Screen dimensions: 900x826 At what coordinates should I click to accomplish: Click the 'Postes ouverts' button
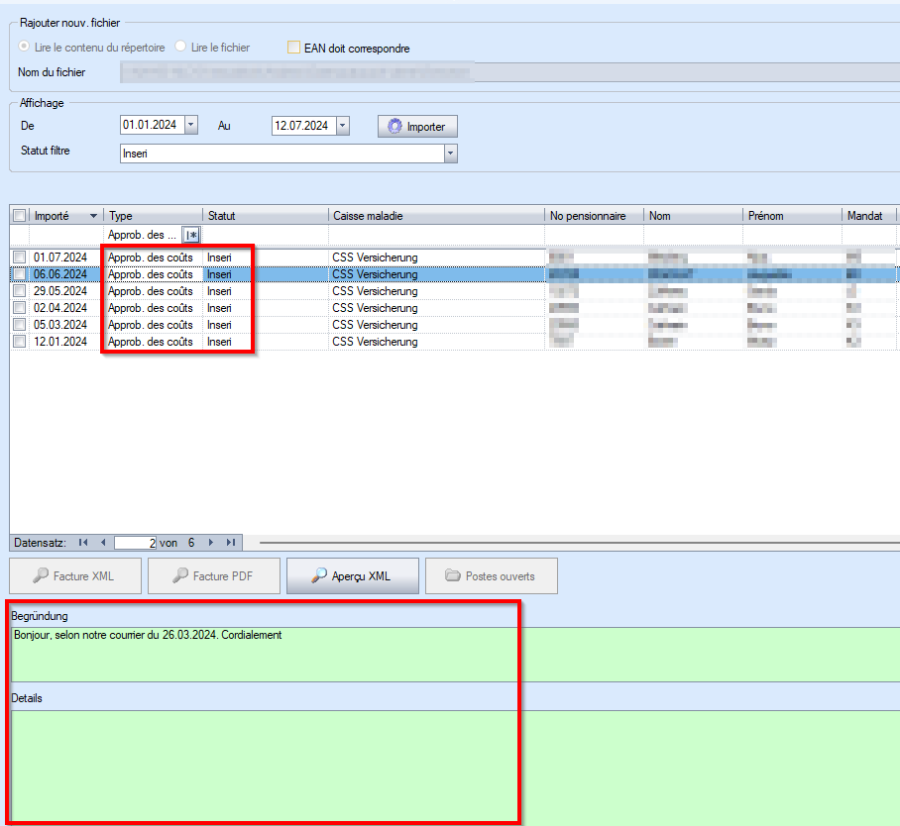click(x=491, y=576)
